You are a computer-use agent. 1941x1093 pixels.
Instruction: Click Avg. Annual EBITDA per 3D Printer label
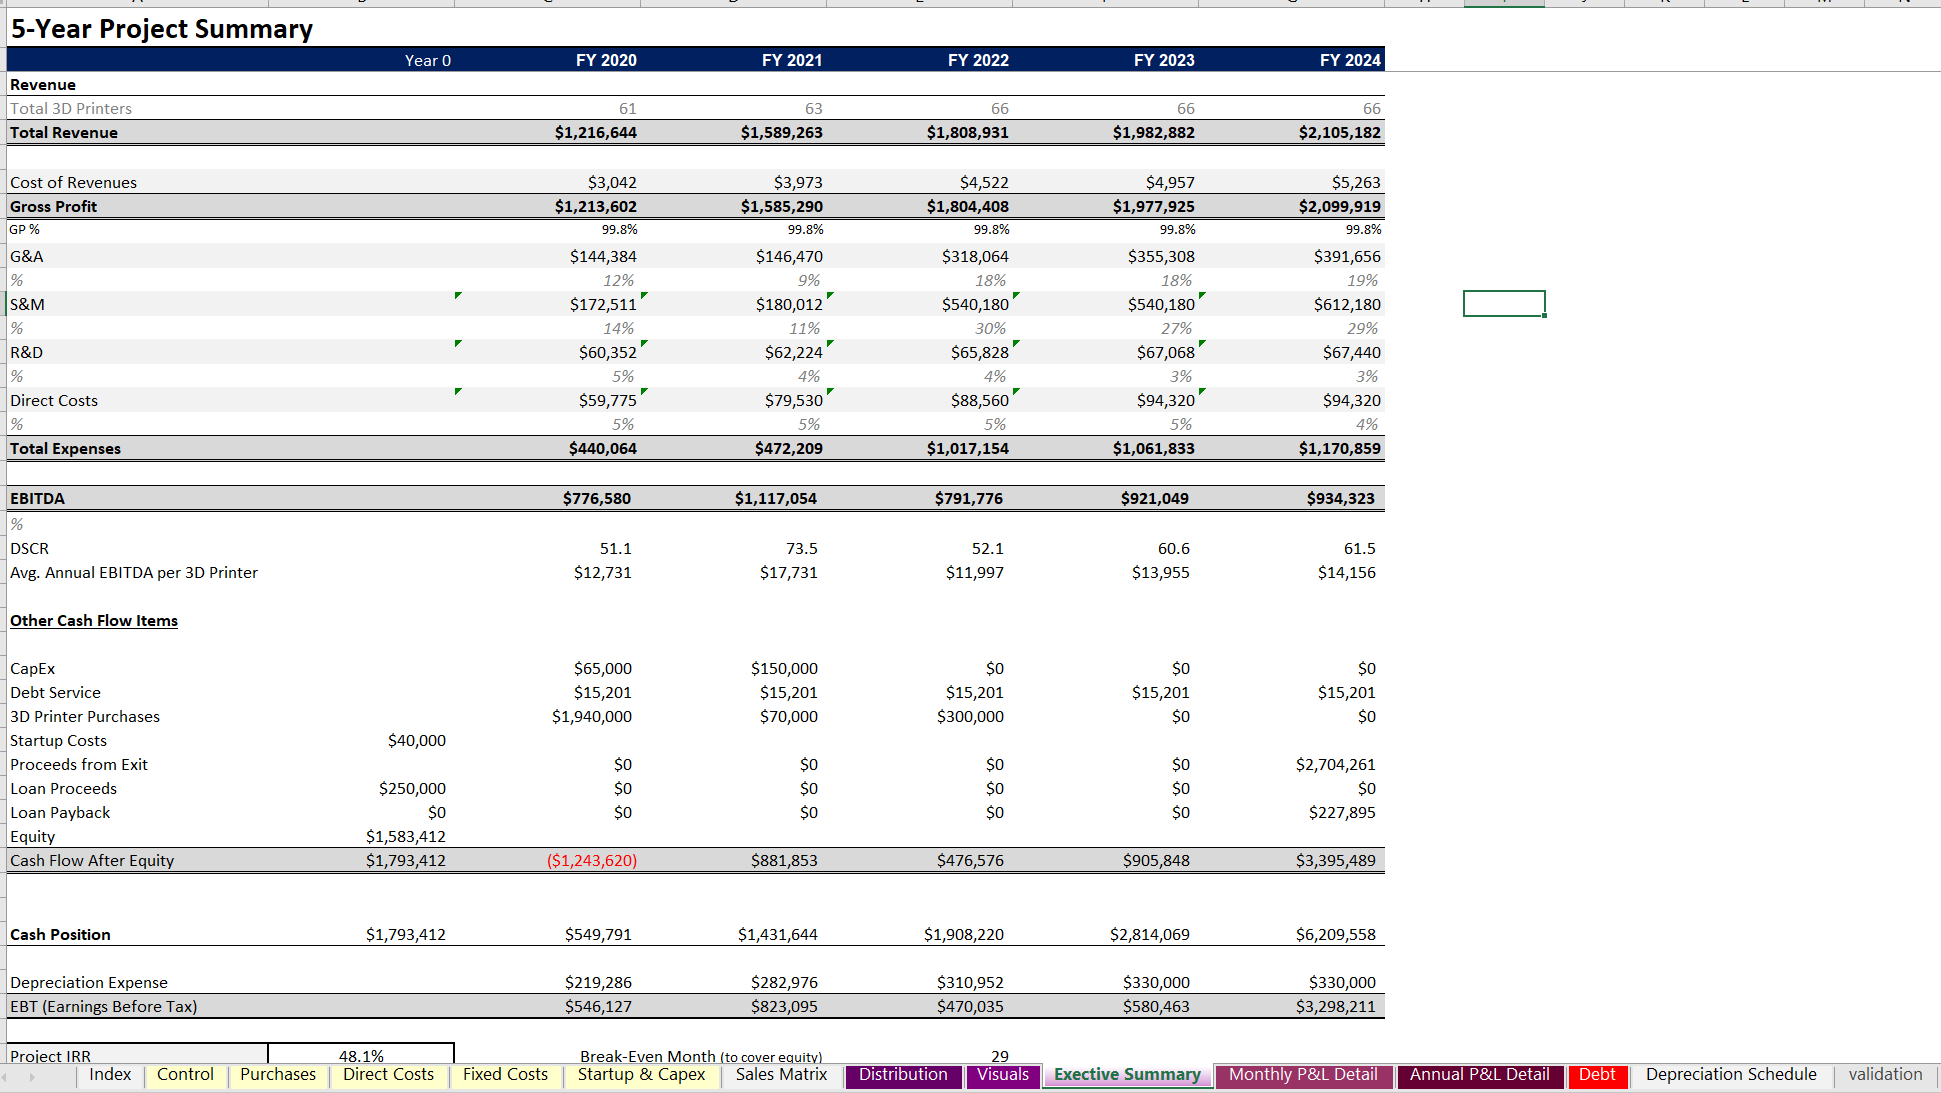coord(134,572)
